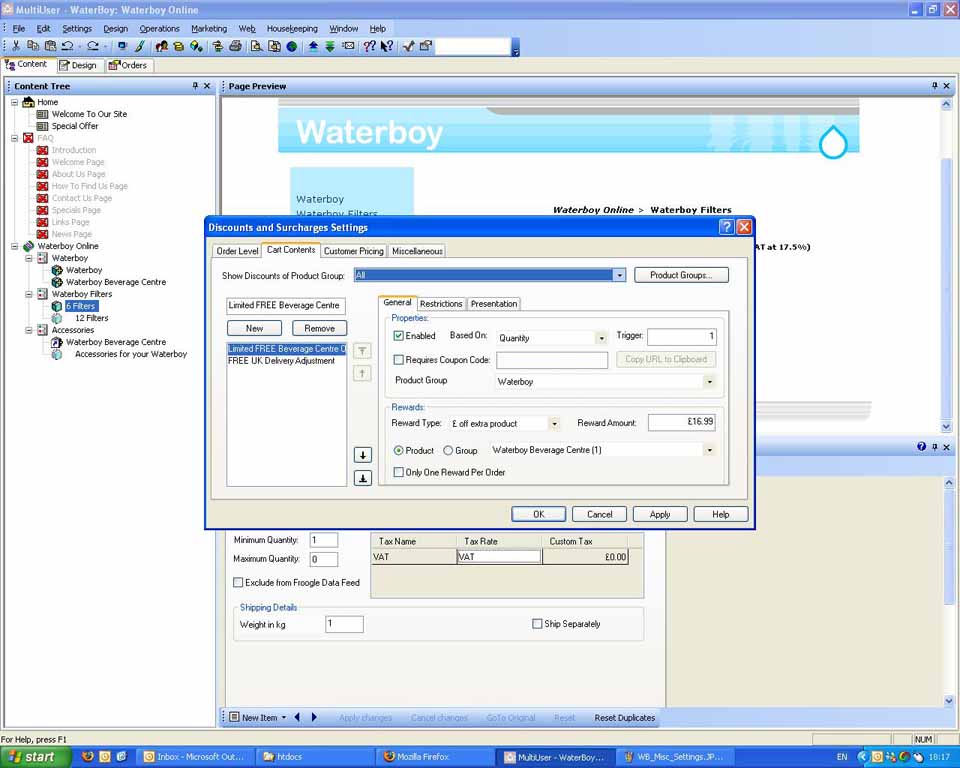Click the Reward Amount input field
The width and height of the screenshot is (960, 768).
click(x=681, y=423)
